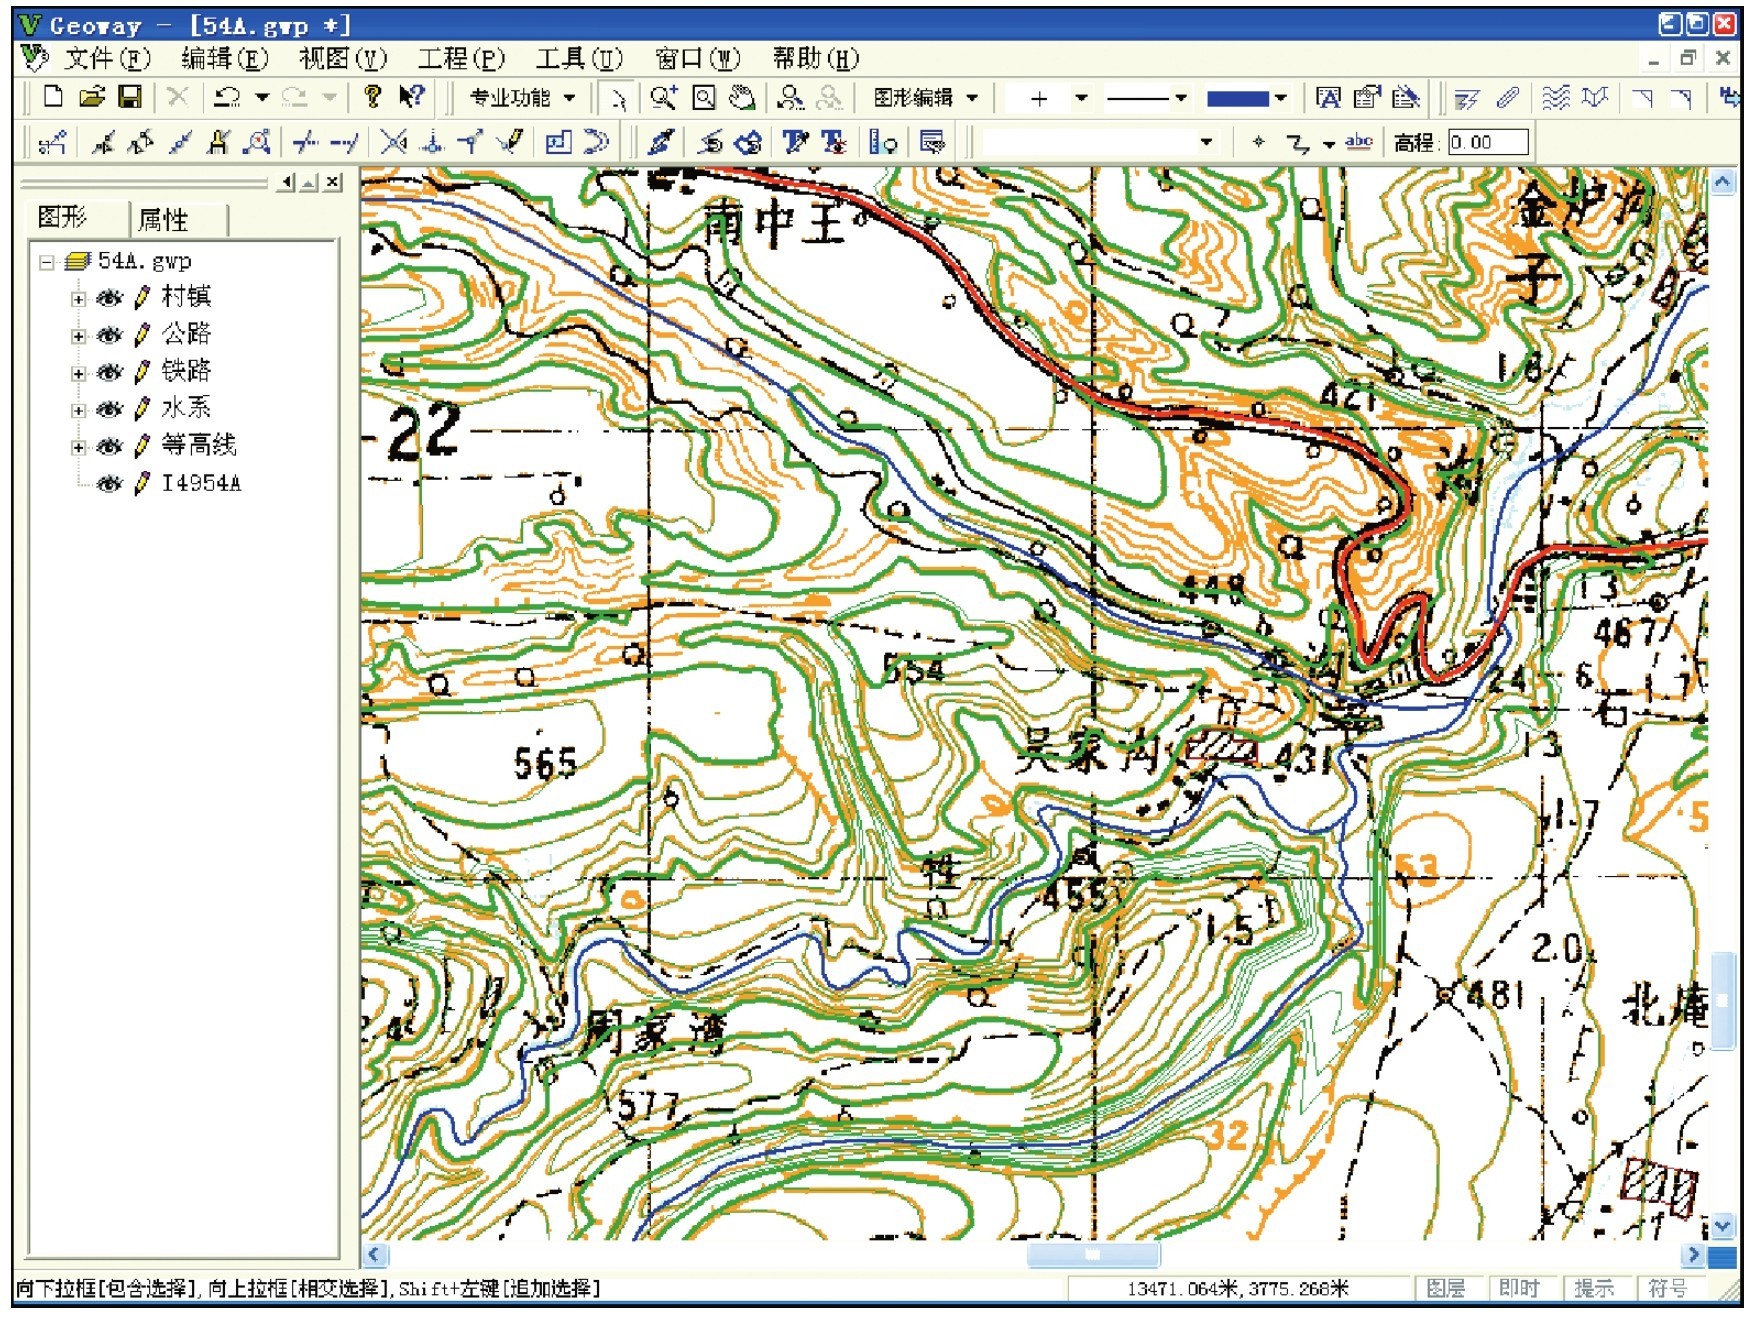Toggle visibility of the 等高线 layer
The width and height of the screenshot is (1759, 1318).
(110, 446)
